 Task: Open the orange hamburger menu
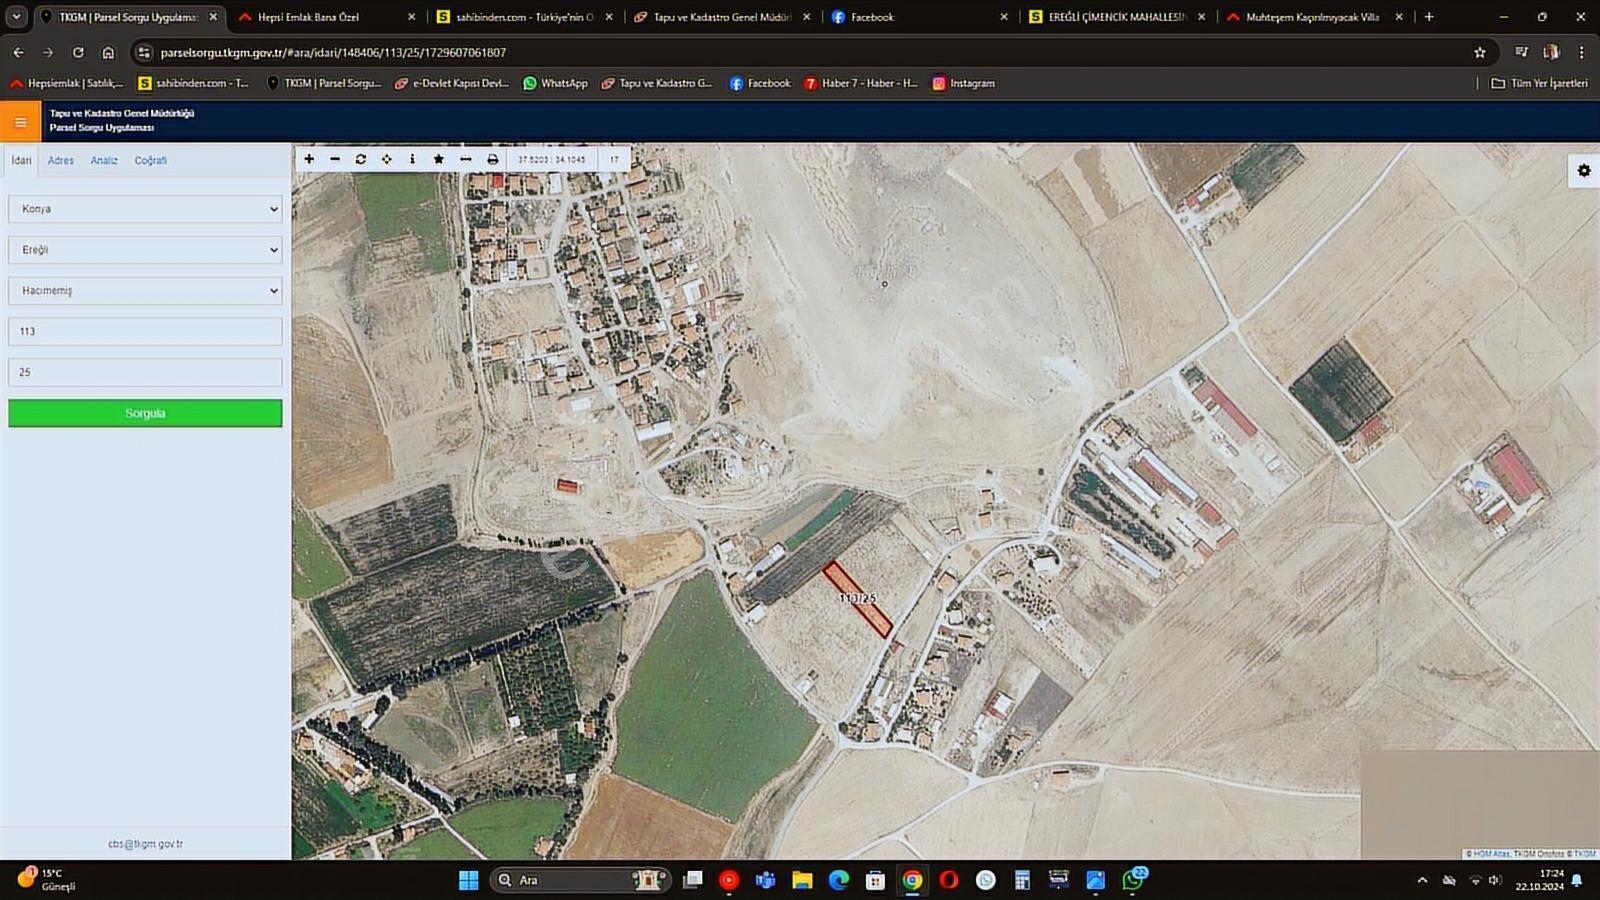click(20, 122)
